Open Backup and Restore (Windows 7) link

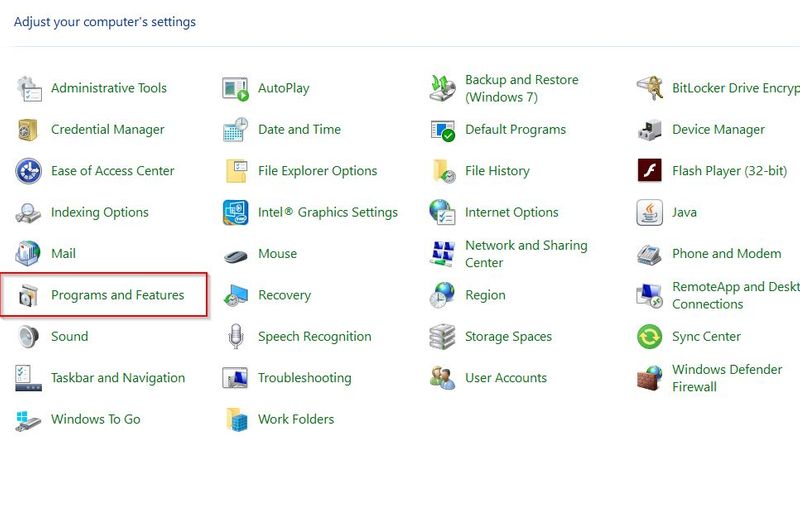pos(521,88)
